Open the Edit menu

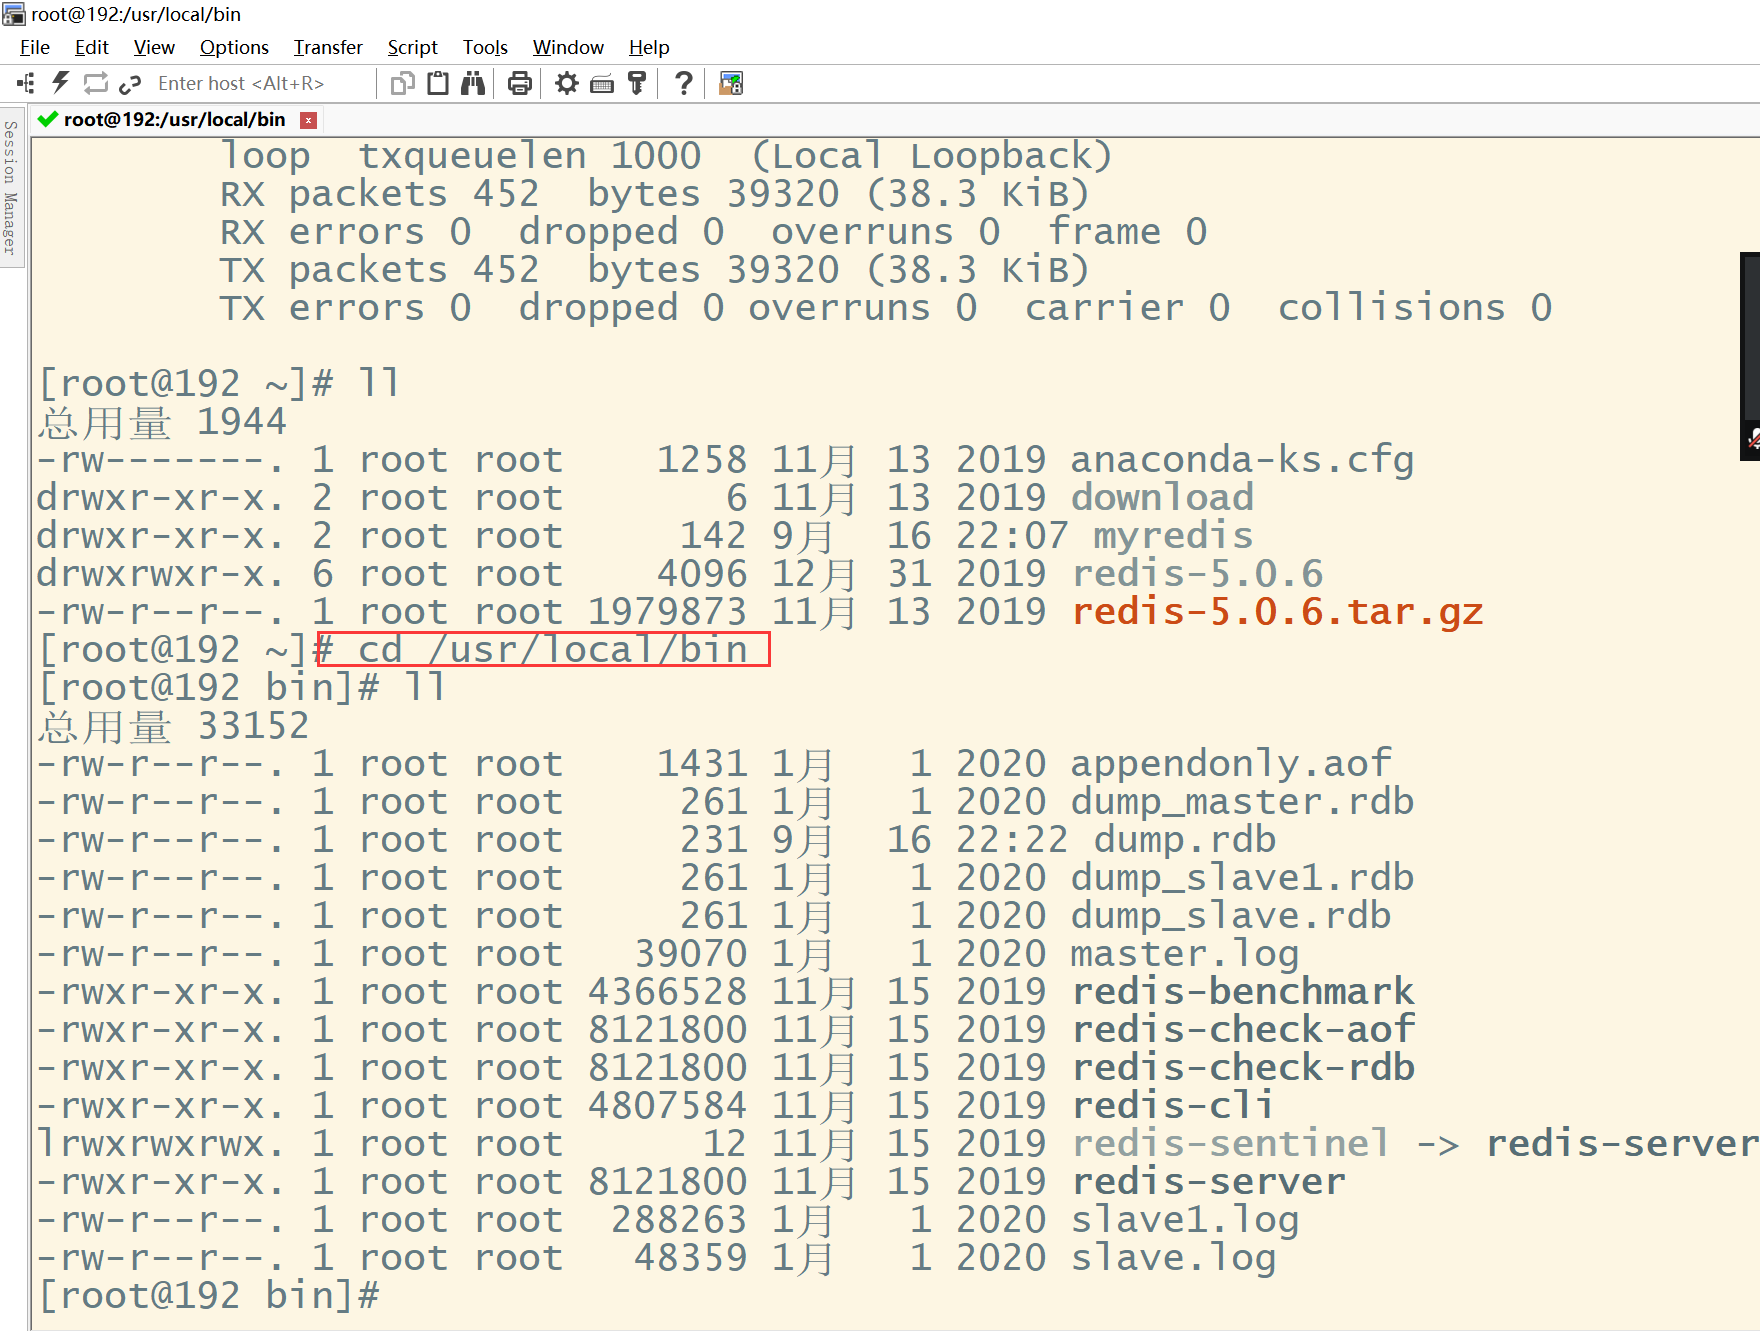pyautogui.click(x=92, y=47)
